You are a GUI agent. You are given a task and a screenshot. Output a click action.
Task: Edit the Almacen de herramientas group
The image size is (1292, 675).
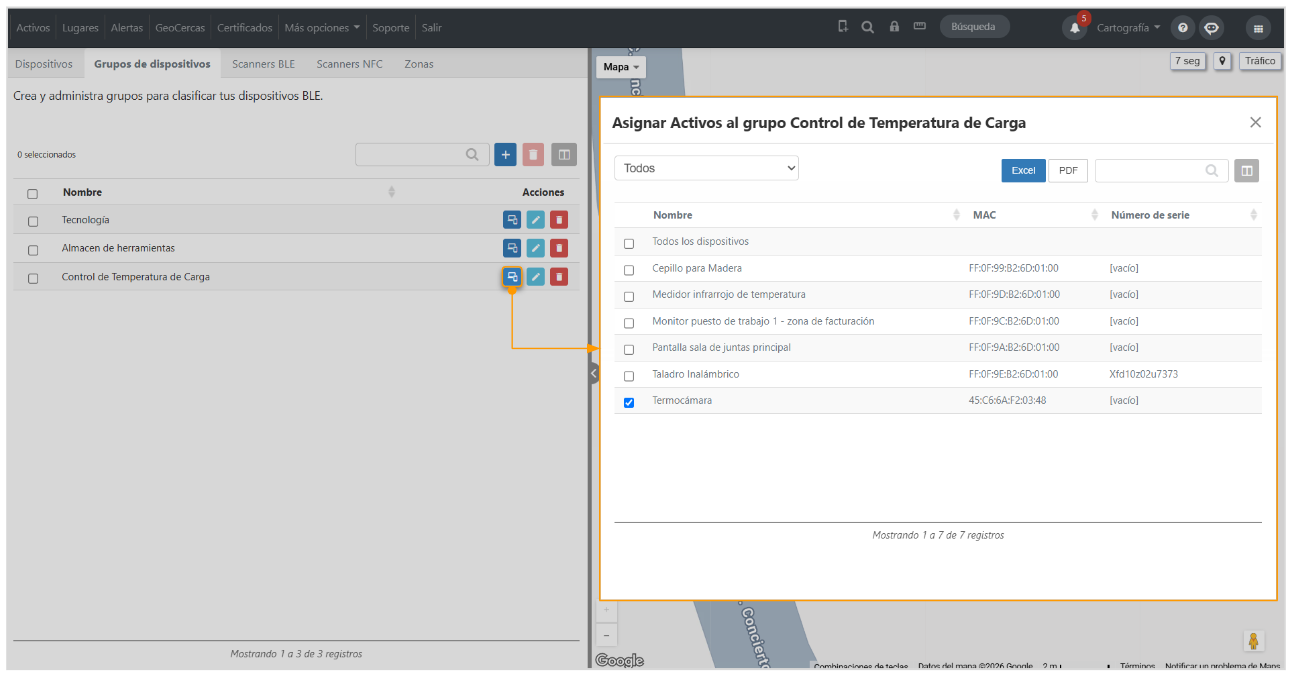[x=536, y=248]
